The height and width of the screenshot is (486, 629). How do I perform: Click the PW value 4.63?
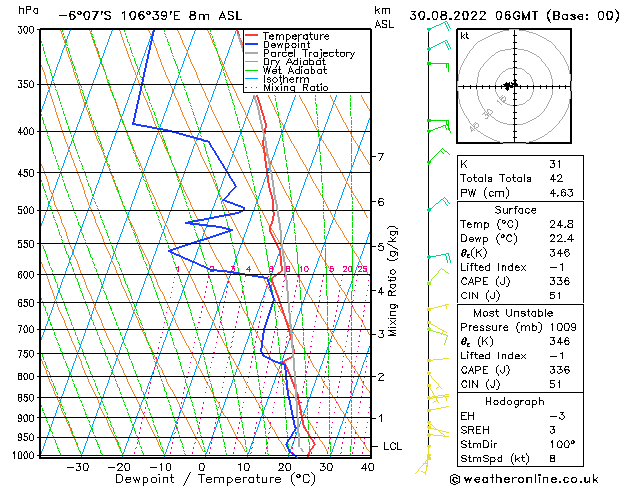(561, 193)
